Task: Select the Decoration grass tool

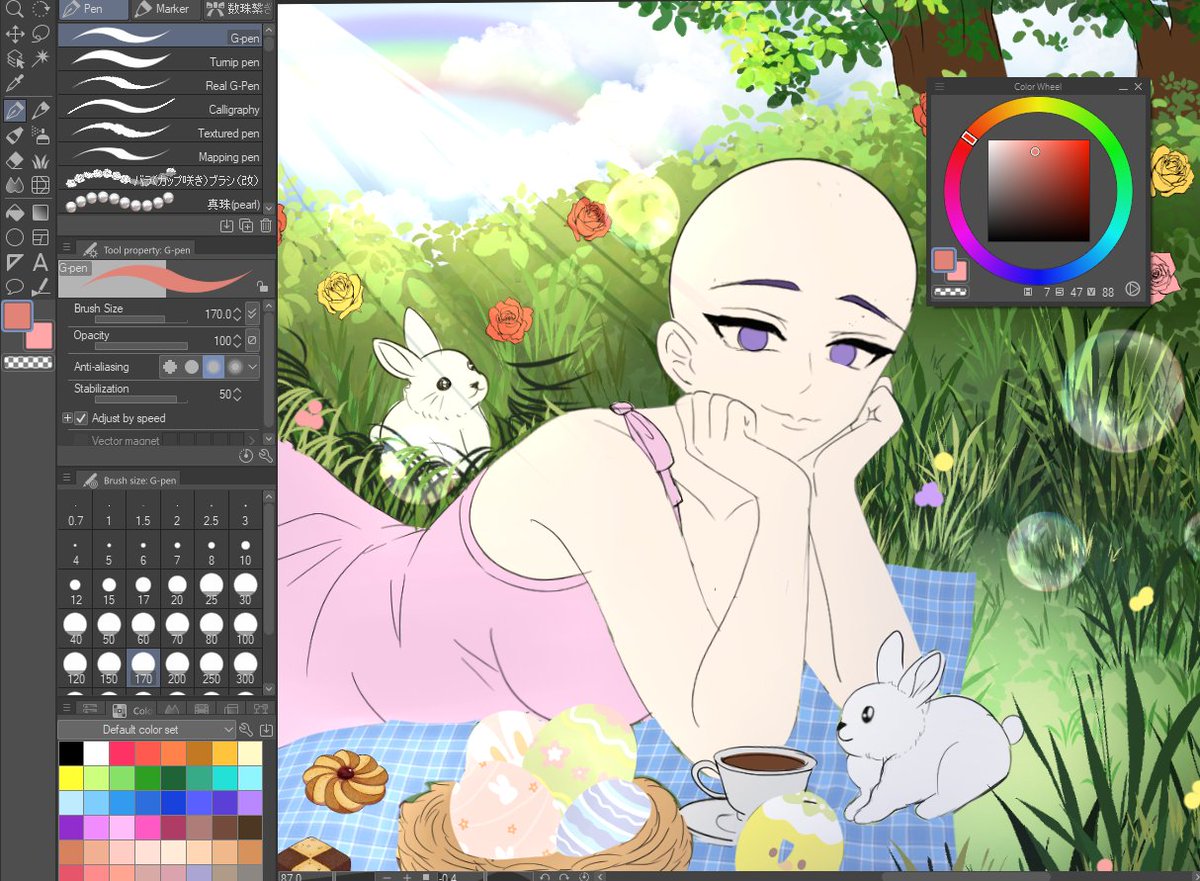Action: 41,160
